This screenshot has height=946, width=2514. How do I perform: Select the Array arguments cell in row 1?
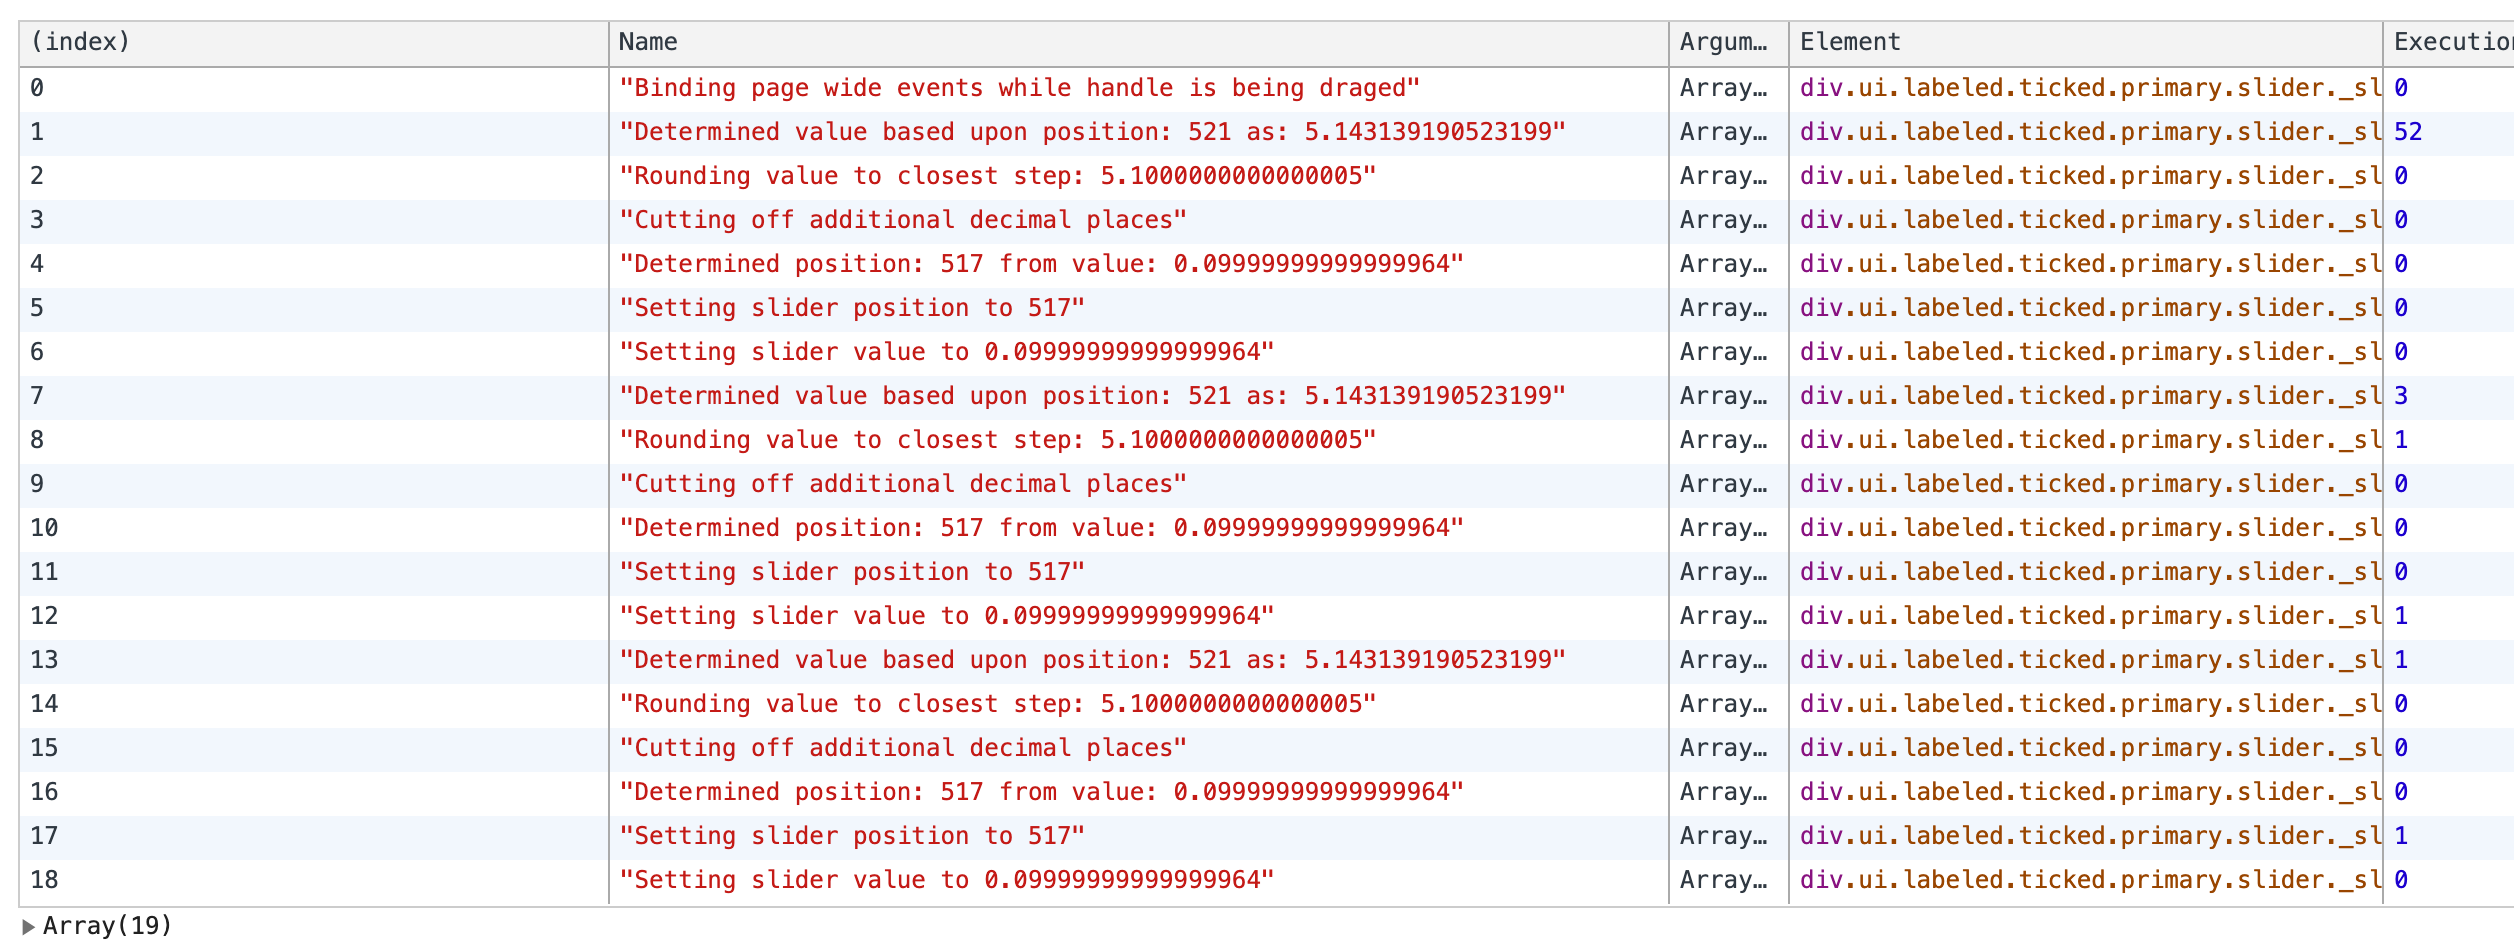coord(1724,132)
